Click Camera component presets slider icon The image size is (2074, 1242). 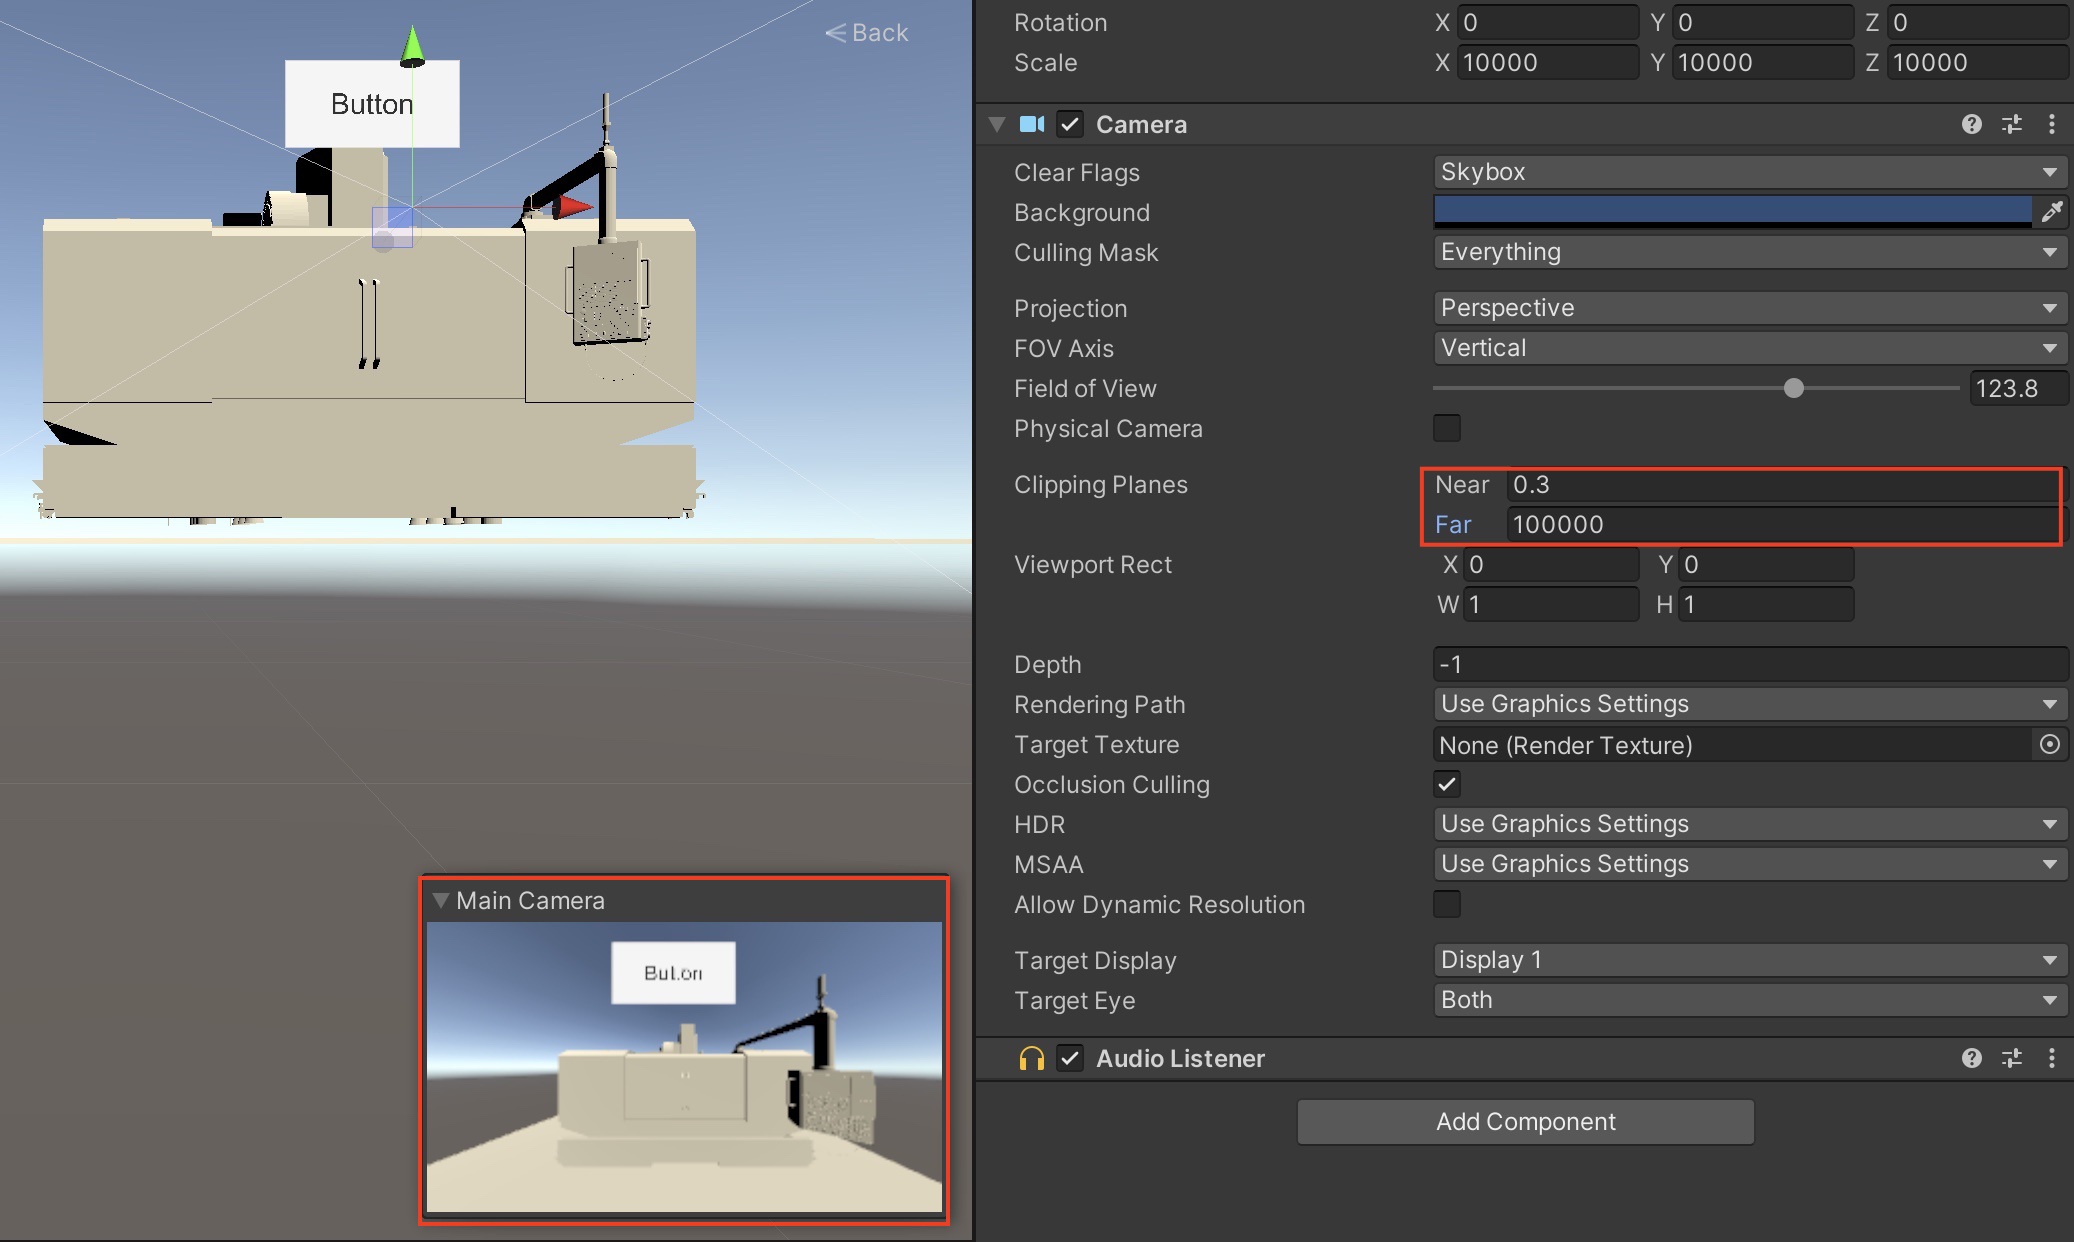pyautogui.click(x=2011, y=124)
